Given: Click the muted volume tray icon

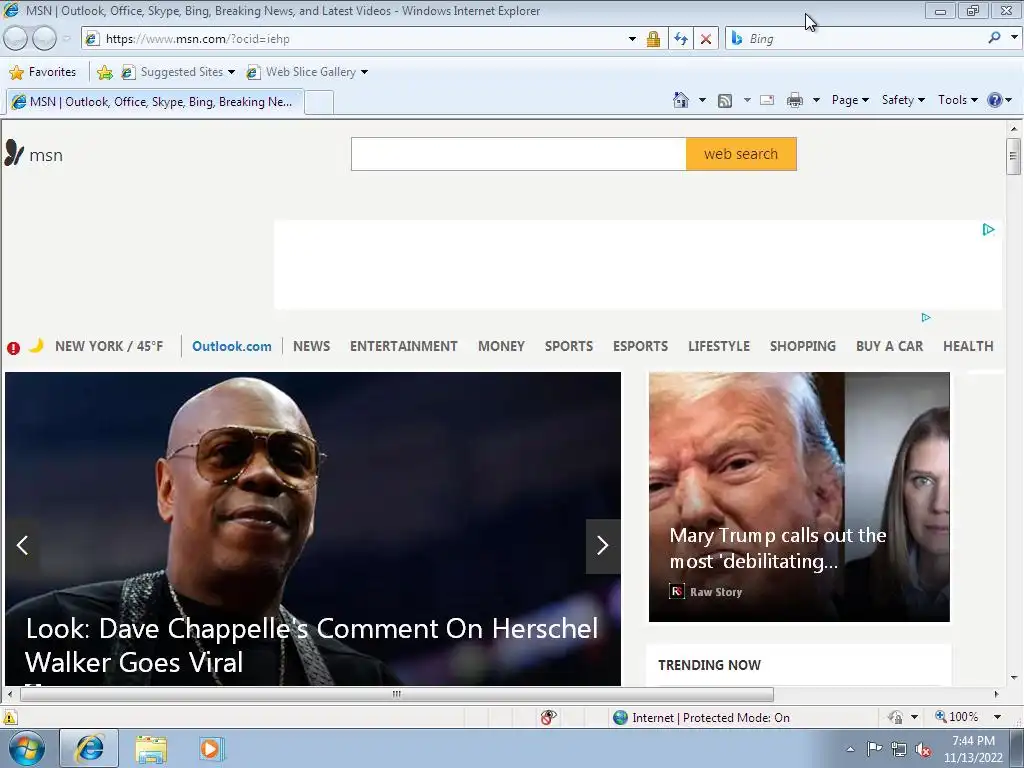Looking at the screenshot, I should (923, 749).
